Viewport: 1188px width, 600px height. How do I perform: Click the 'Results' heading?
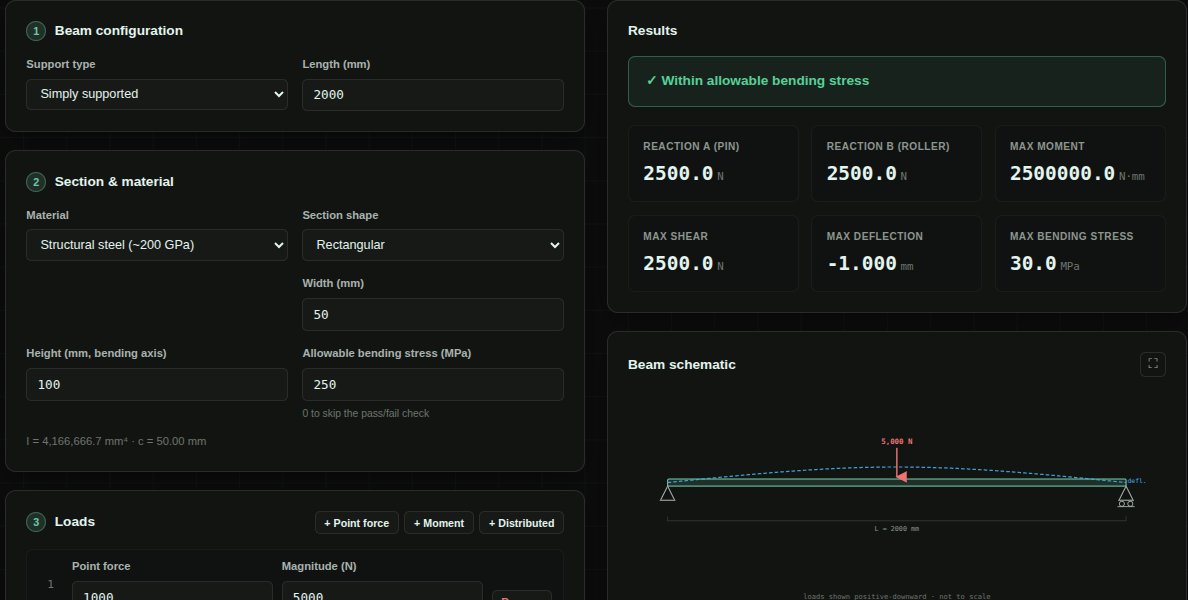(x=652, y=31)
